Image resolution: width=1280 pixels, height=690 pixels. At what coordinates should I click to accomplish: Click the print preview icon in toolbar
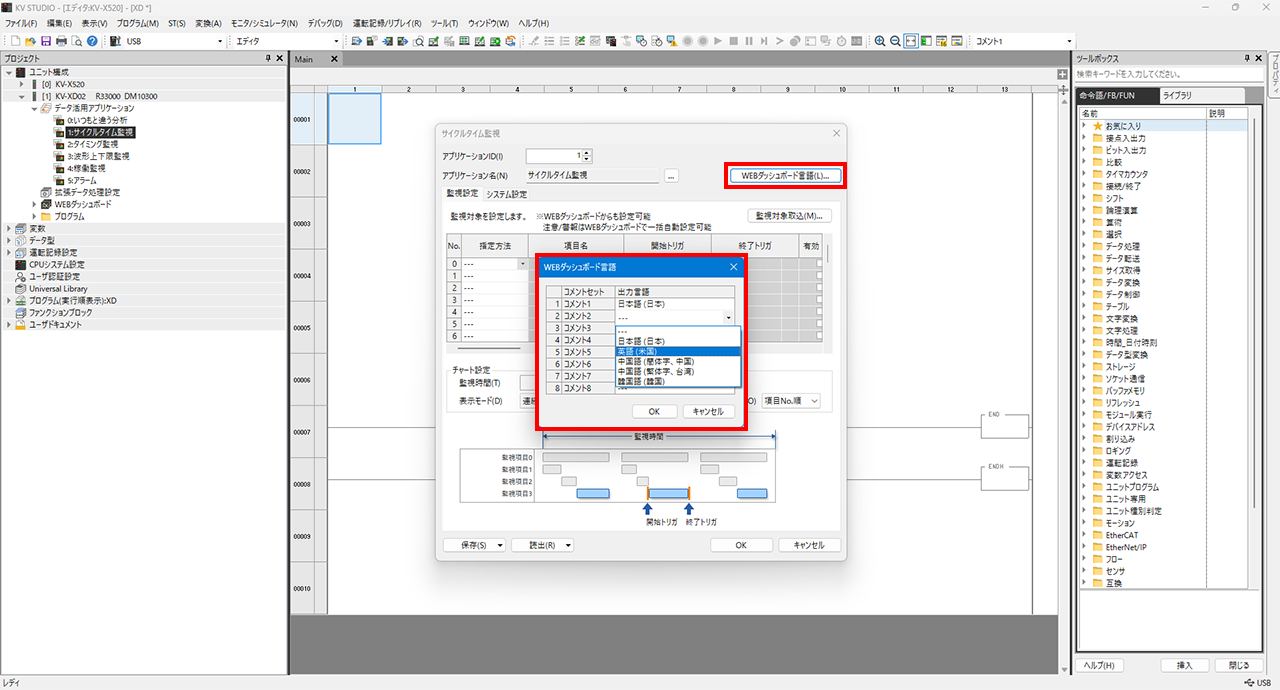(x=76, y=41)
